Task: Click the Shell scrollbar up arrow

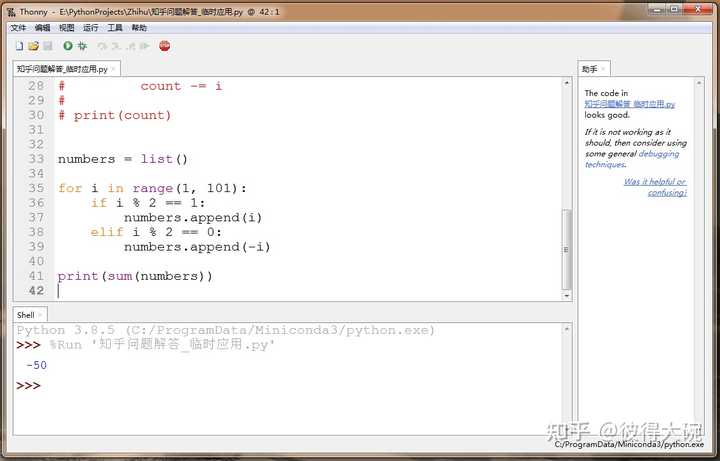Action: 567,329
